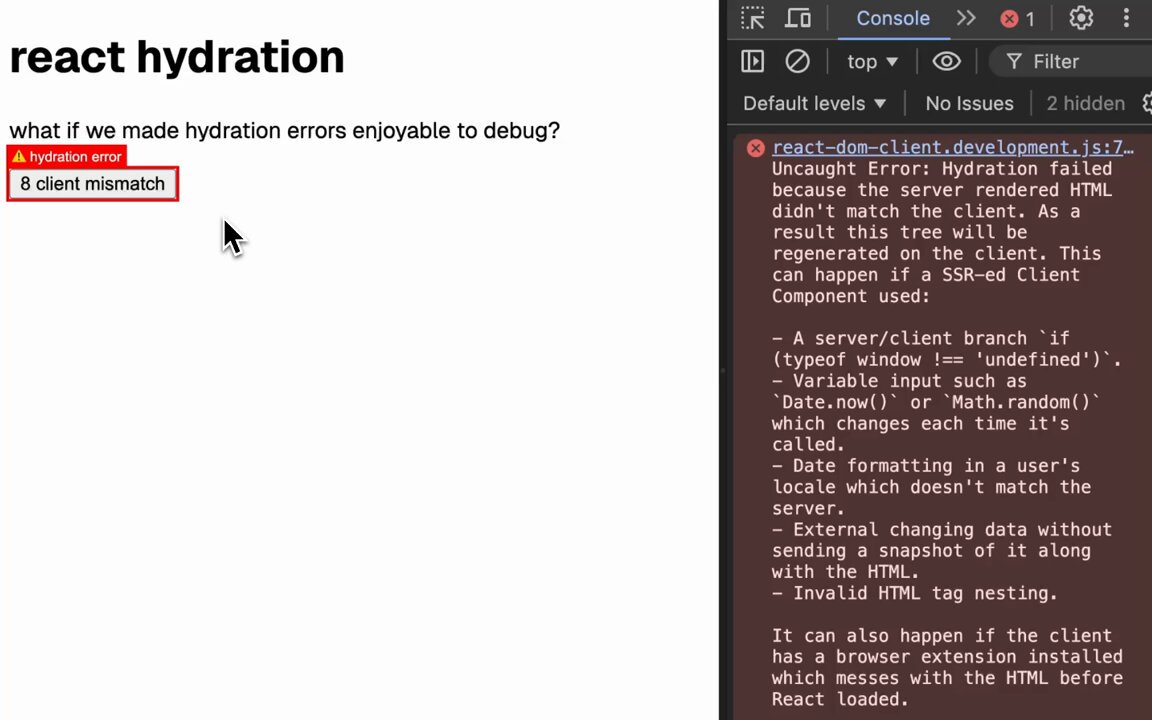Toggle the console sidebar panel icon

(752, 62)
